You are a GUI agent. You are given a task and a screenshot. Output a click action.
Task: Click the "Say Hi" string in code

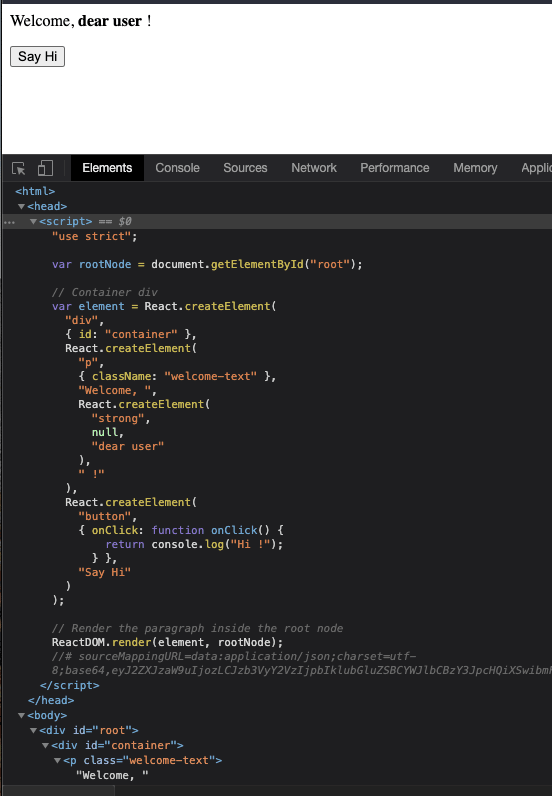tap(105, 573)
